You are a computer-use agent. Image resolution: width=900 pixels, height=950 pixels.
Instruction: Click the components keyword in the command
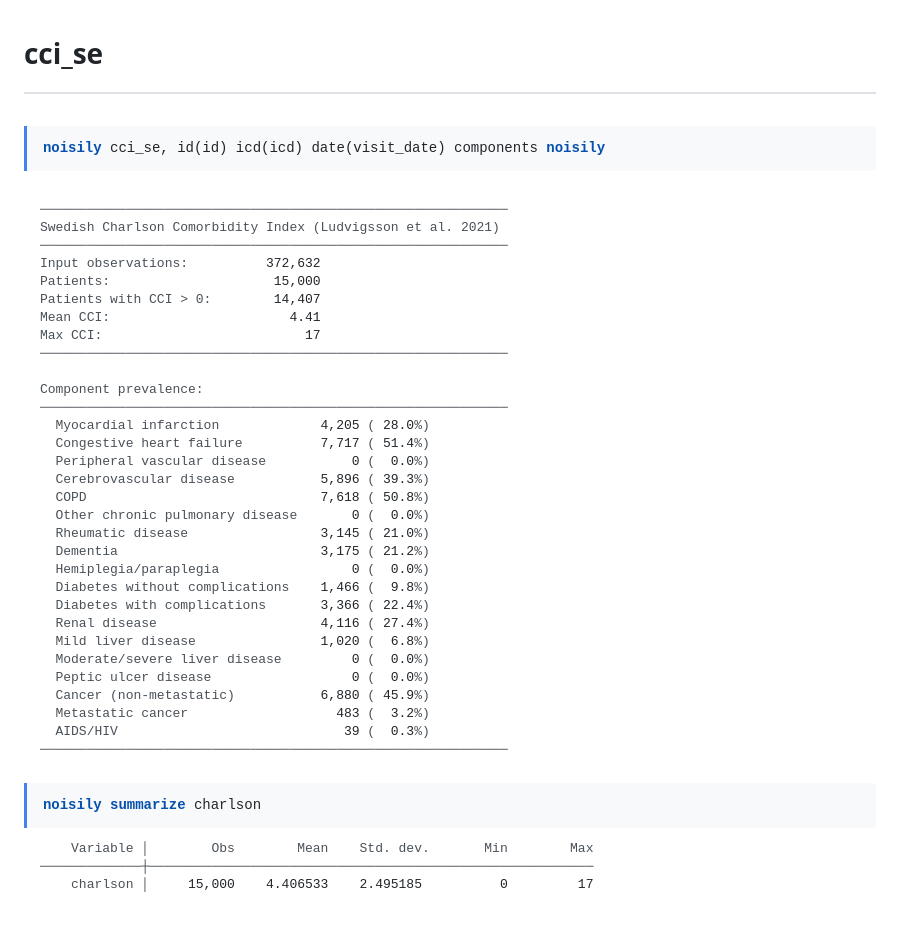(x=496, y=147)
